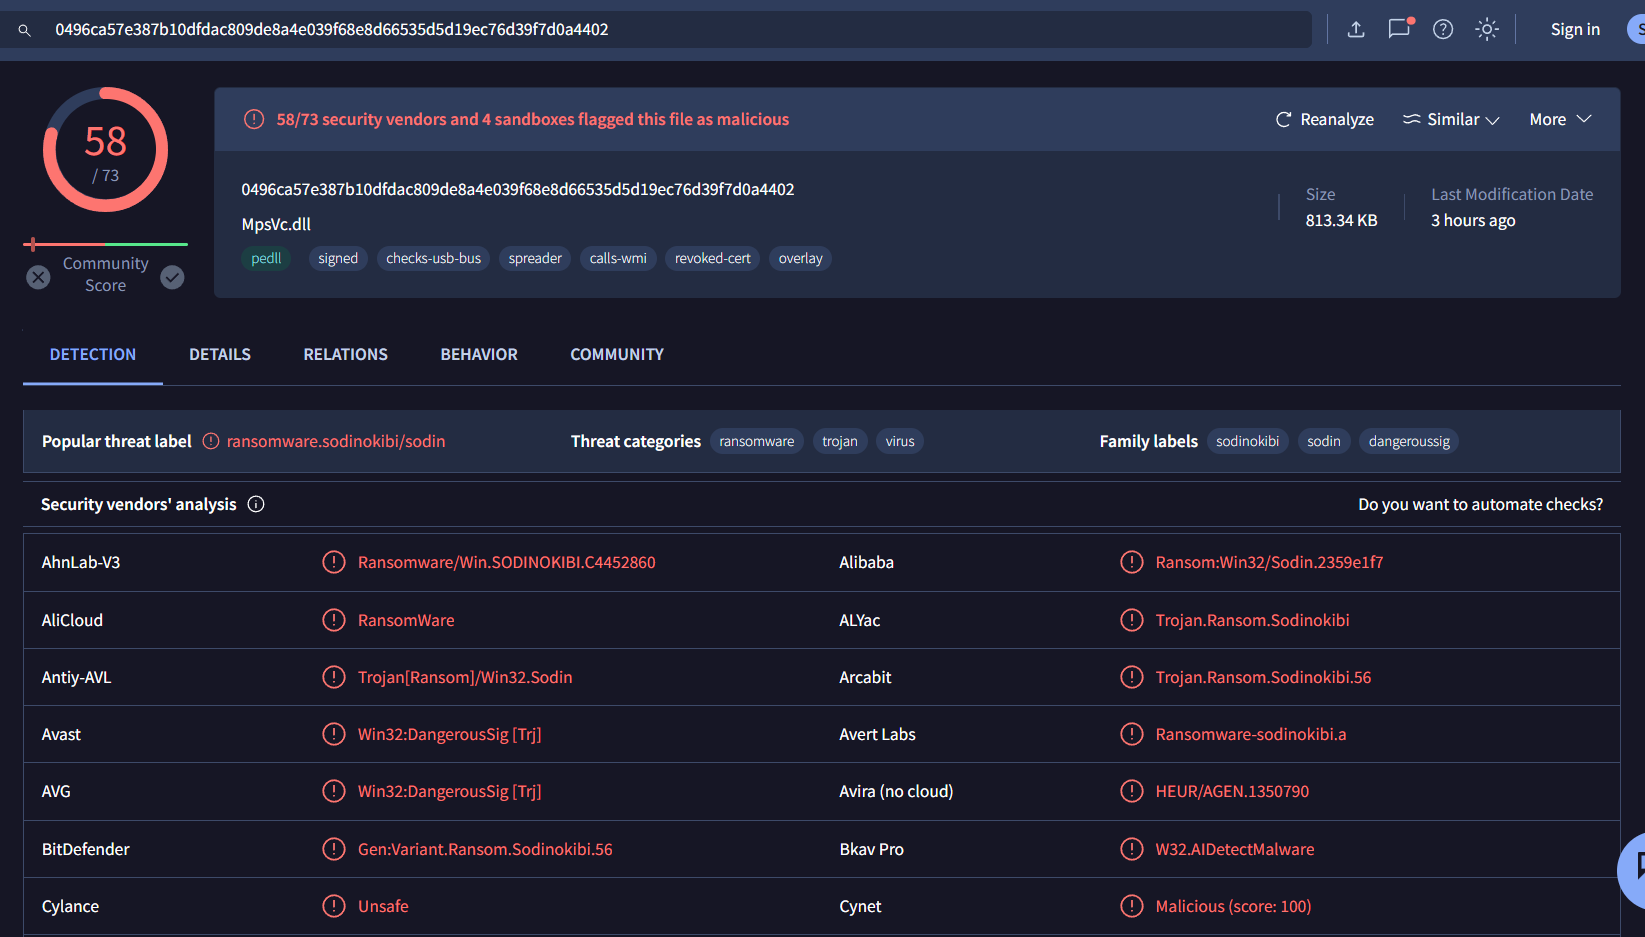Viewport: 1645px width, 937px height.
Task: Vote positive with community checkmark icon
Action: (x=173, y=277)
